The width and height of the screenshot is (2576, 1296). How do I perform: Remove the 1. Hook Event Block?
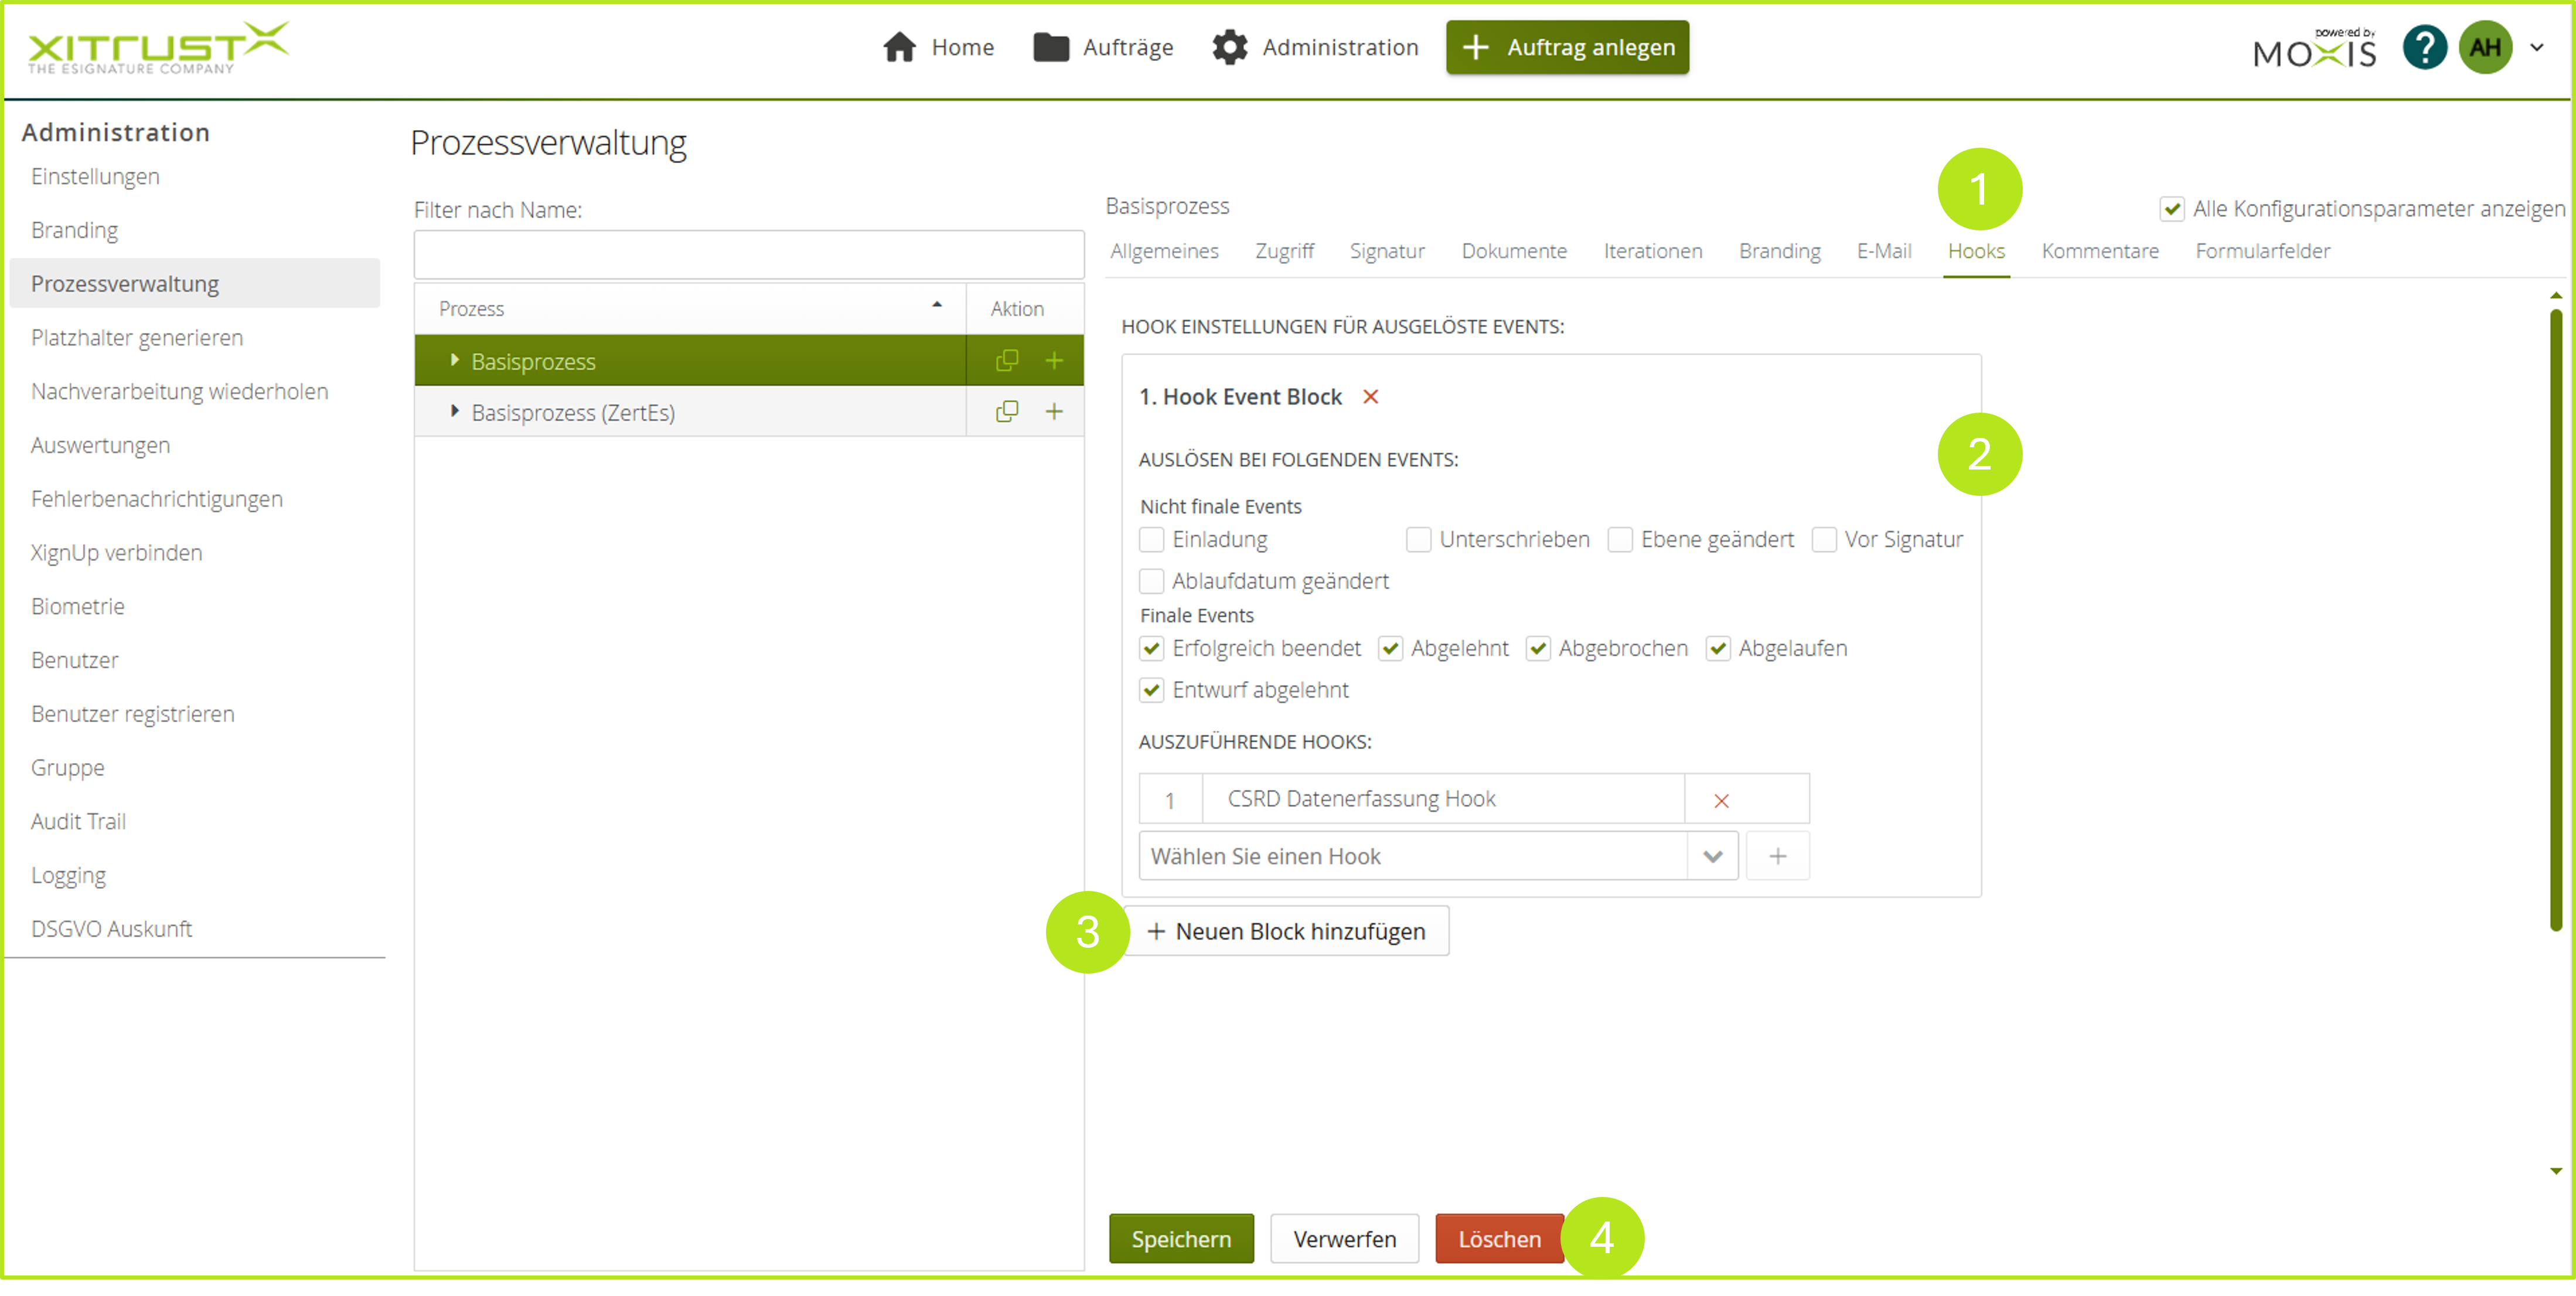1370,397
